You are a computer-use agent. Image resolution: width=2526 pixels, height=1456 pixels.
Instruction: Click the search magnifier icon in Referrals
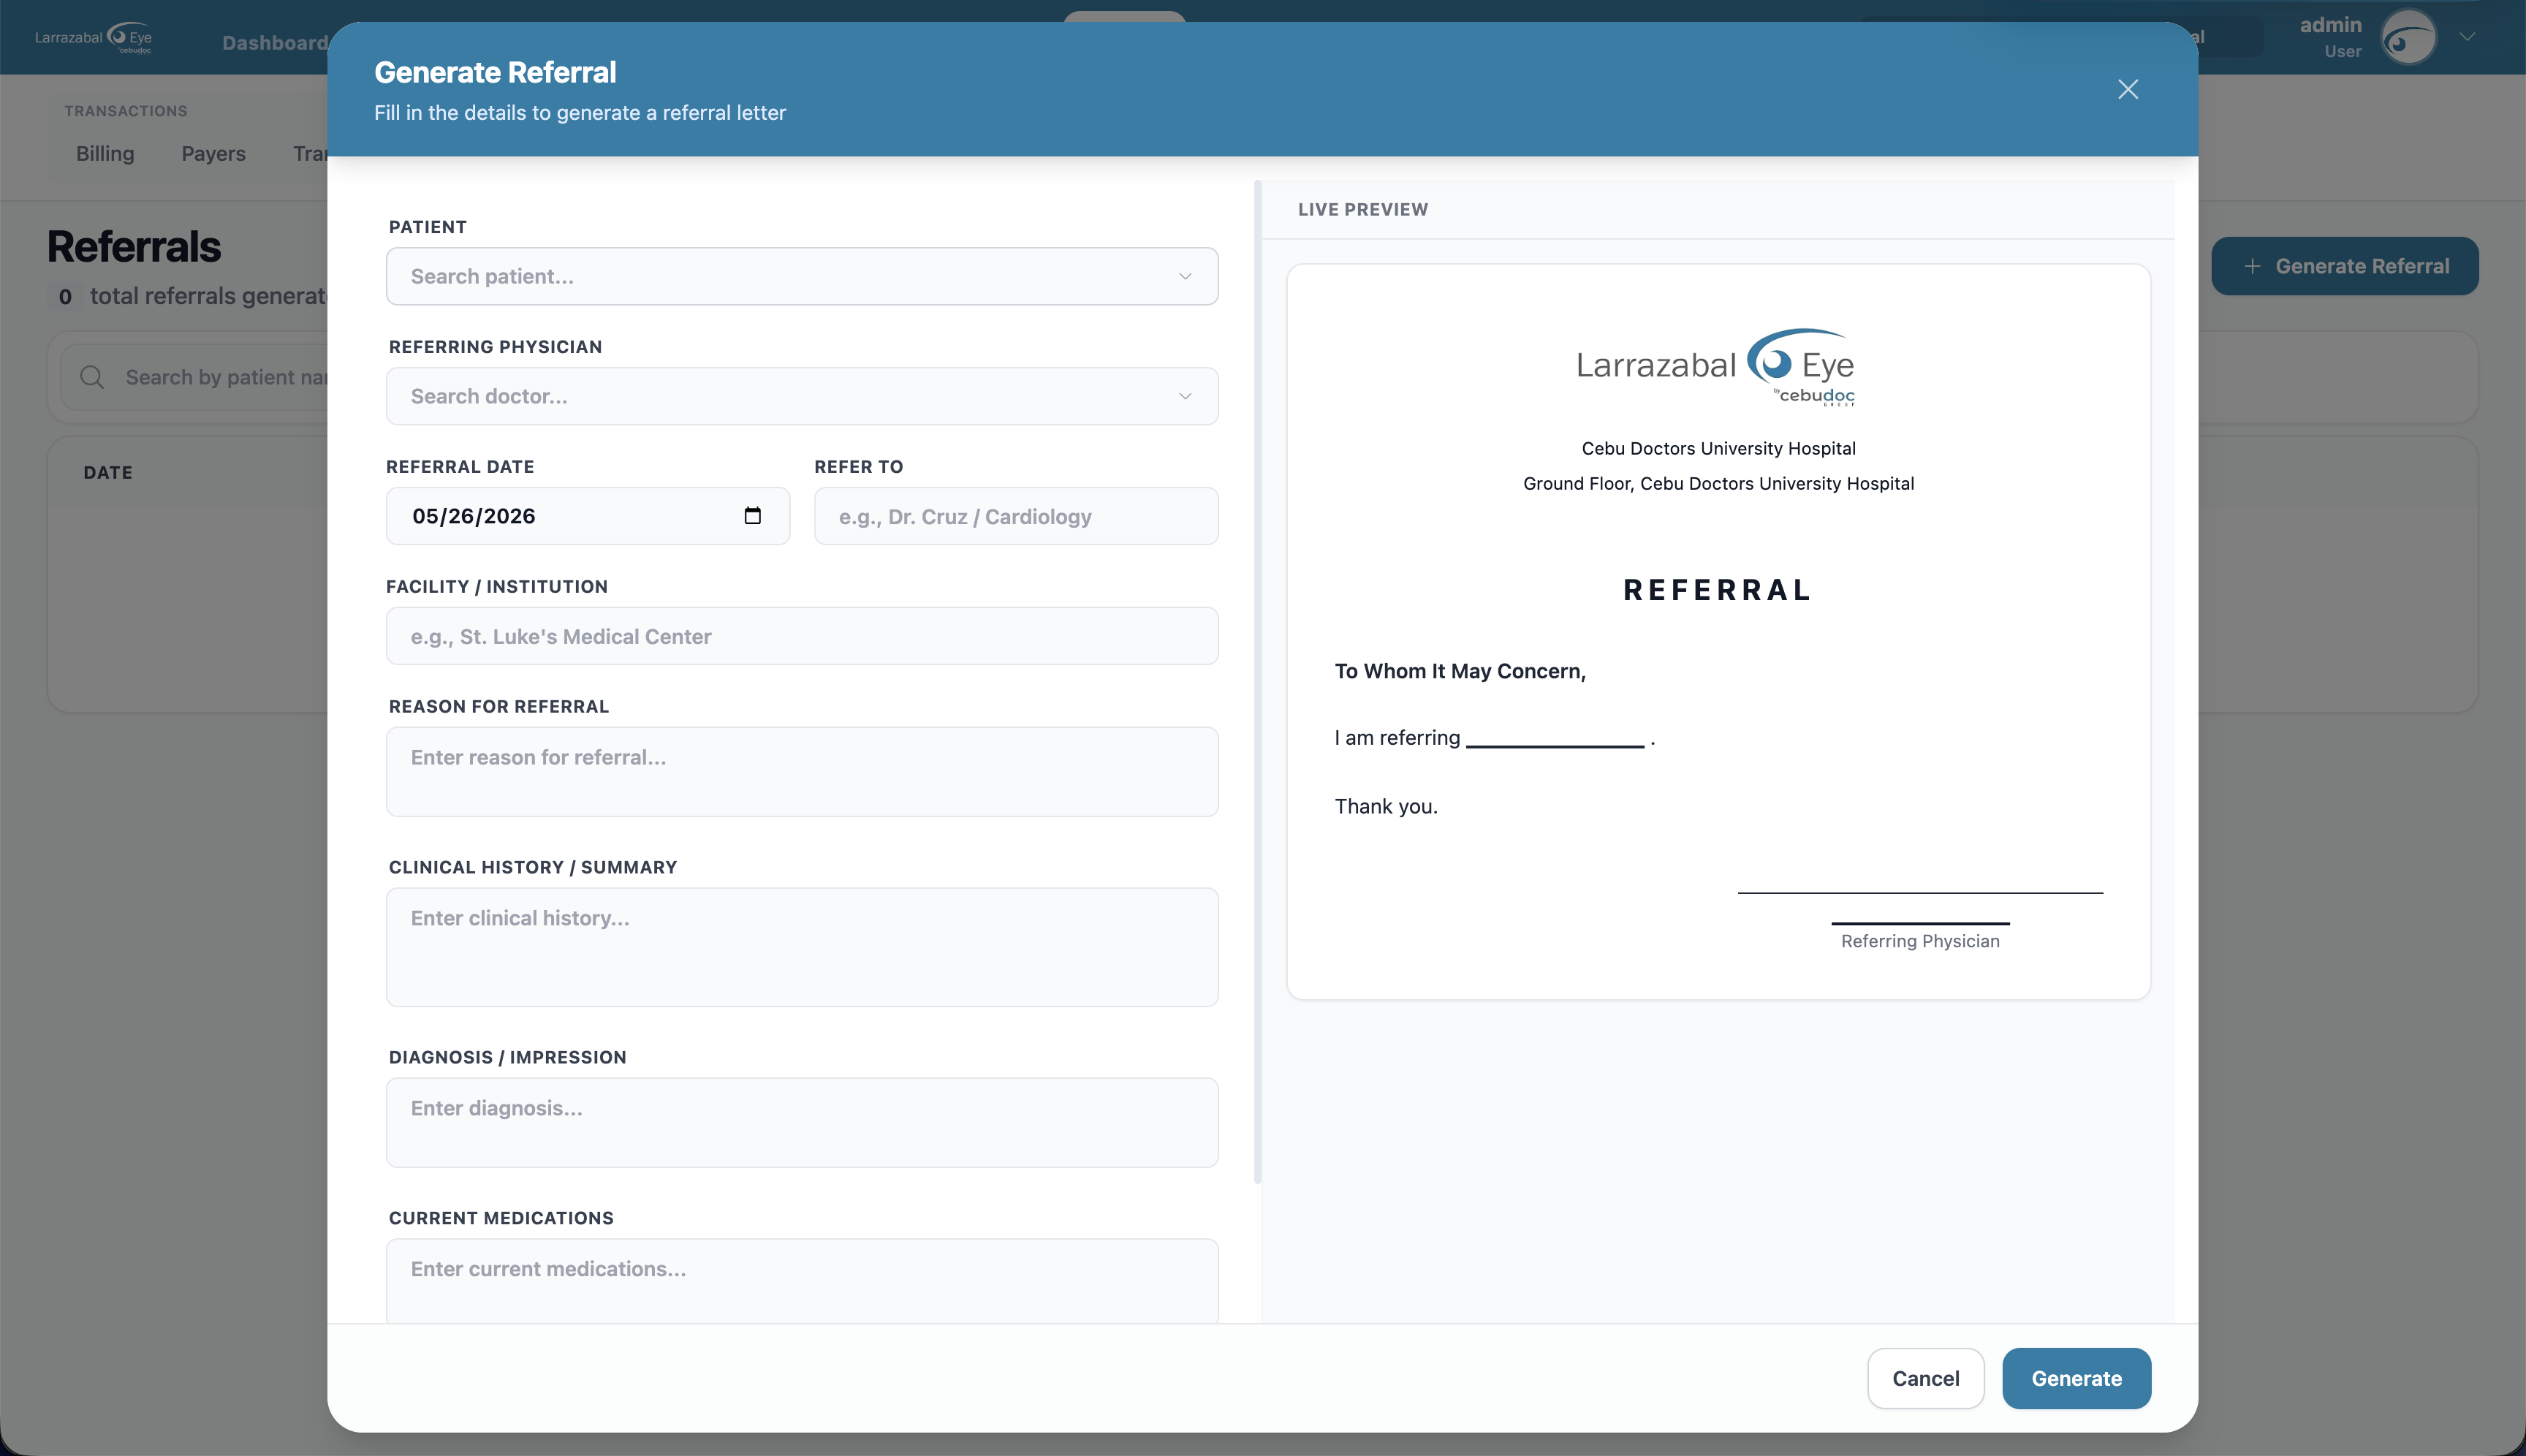pyautogui.click(x=92, y=377)
